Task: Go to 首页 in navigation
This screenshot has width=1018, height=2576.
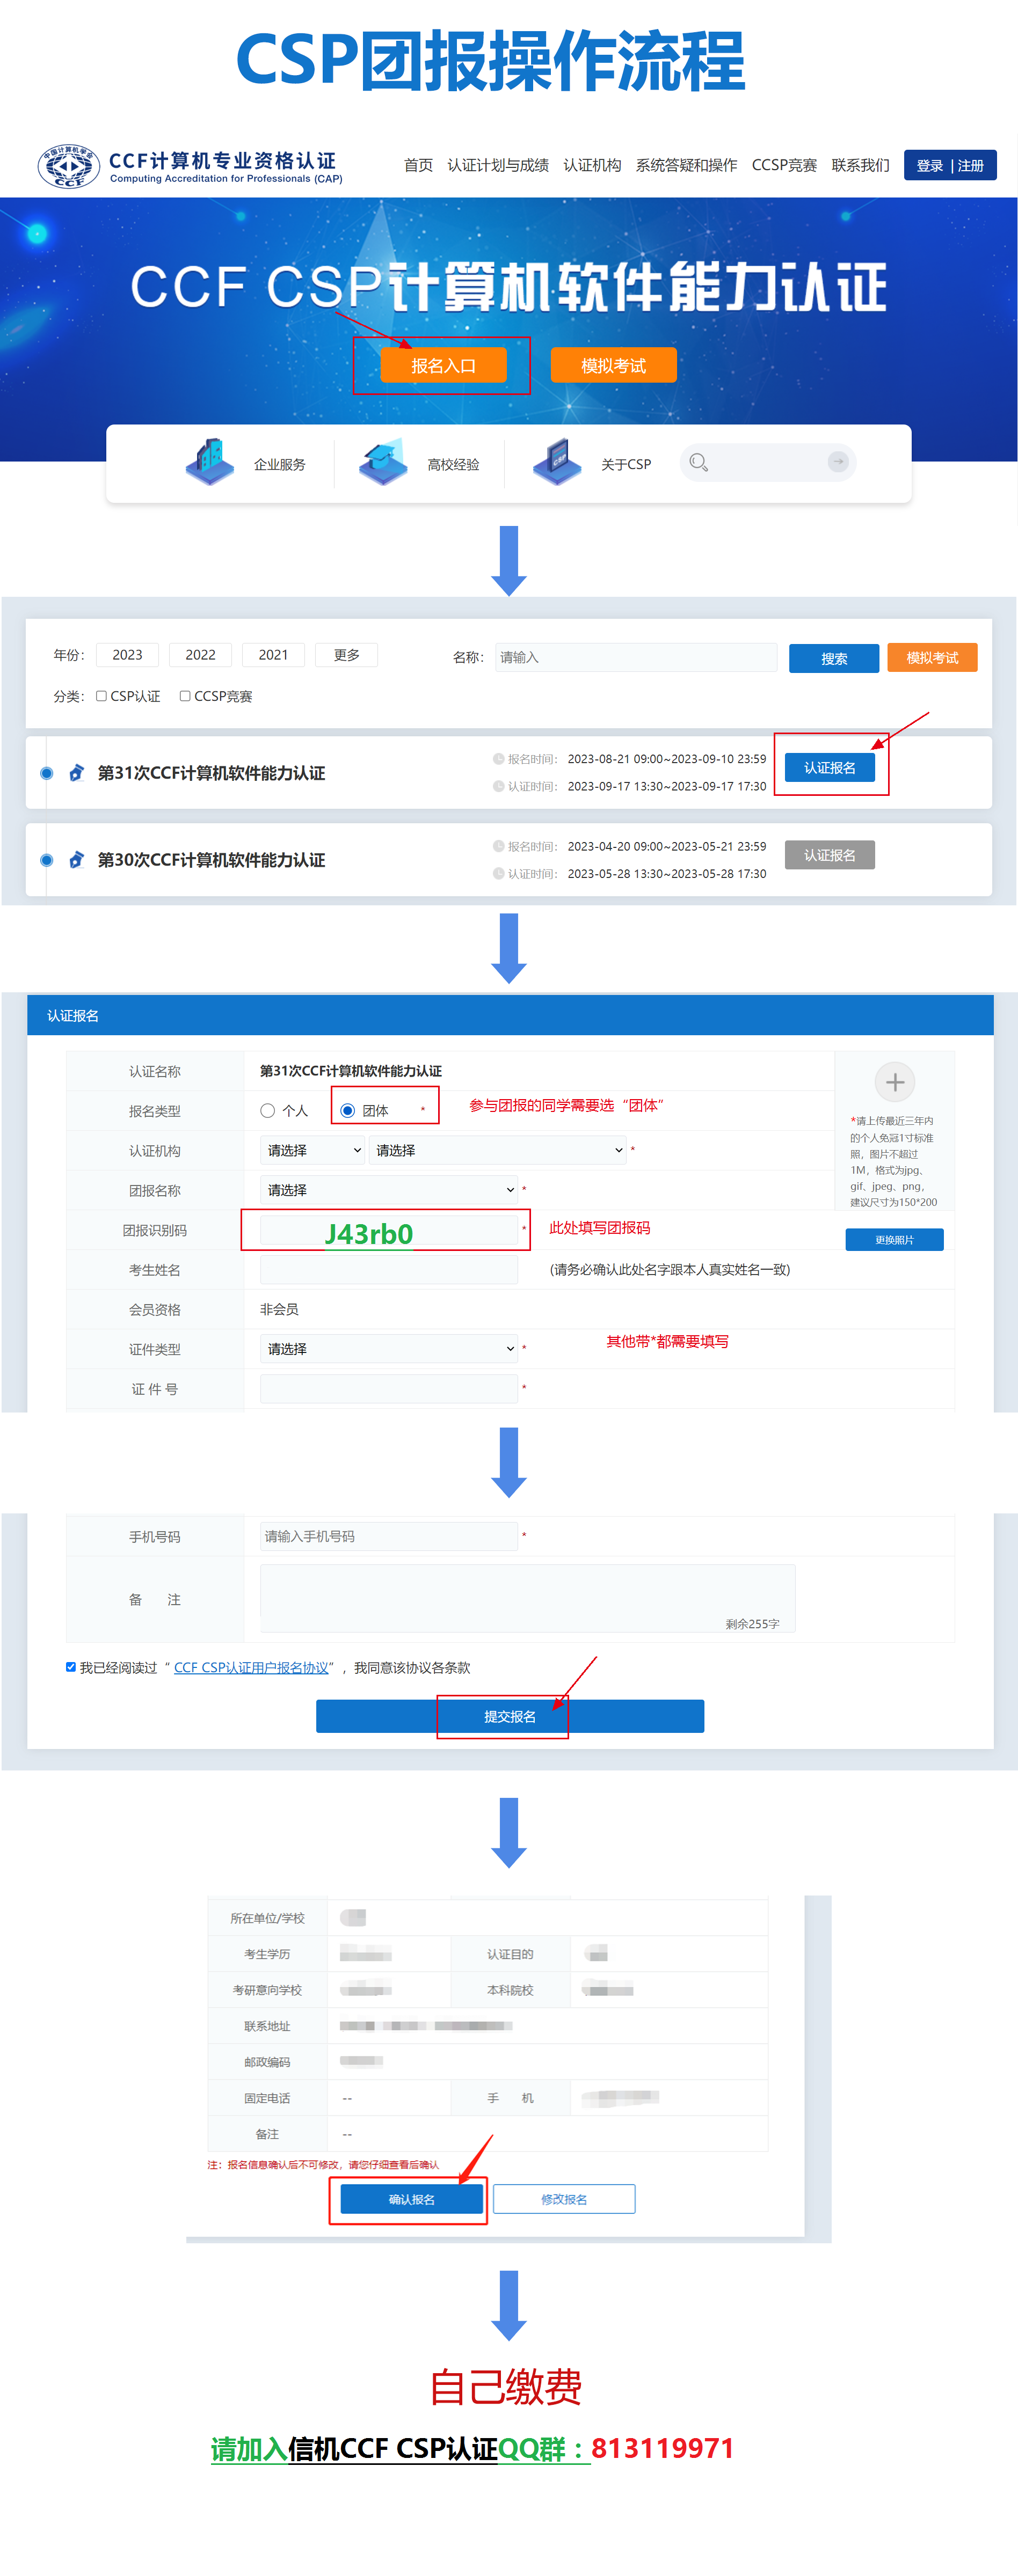Action: 418,165
